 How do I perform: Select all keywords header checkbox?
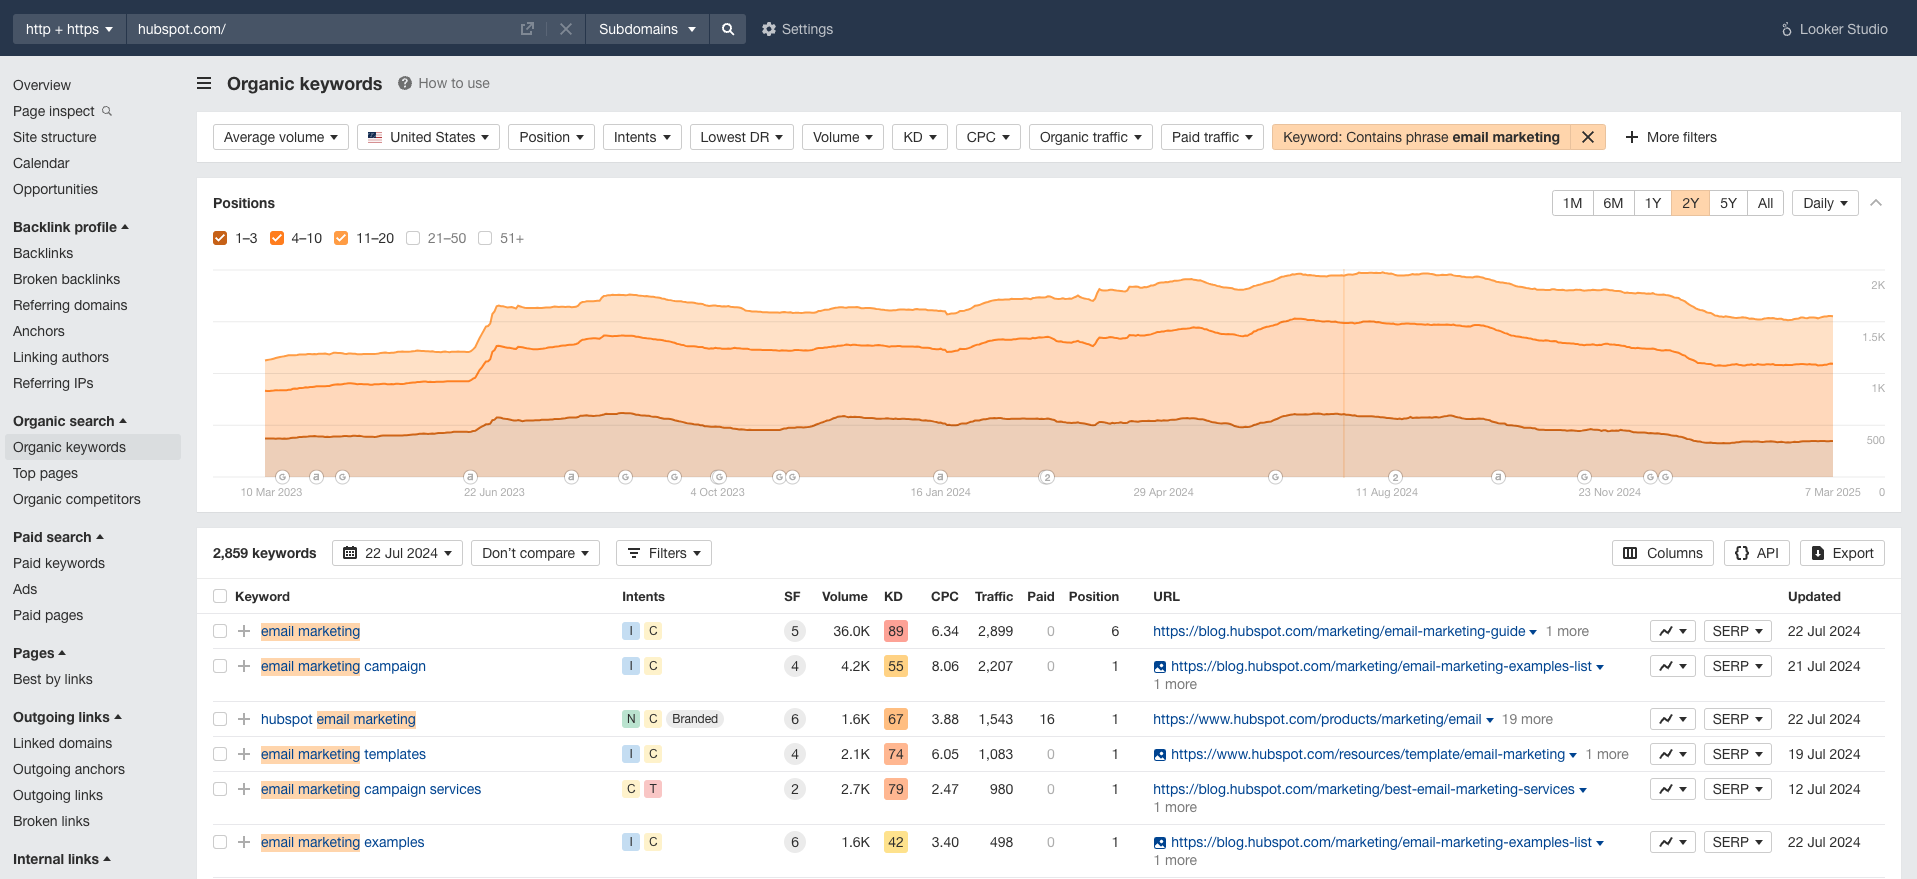(220, 596)
